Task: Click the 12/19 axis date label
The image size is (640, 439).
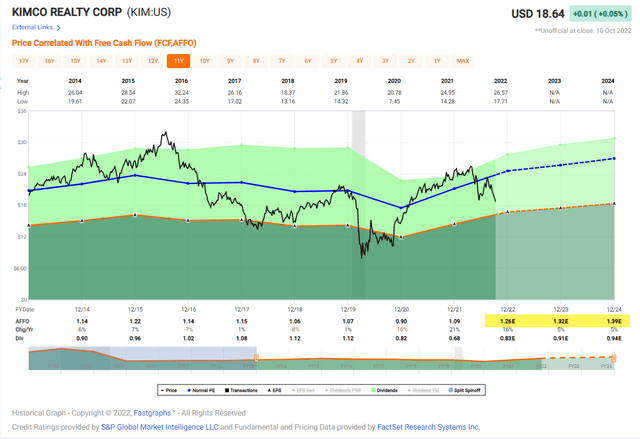Action: [x=348, y=310]
